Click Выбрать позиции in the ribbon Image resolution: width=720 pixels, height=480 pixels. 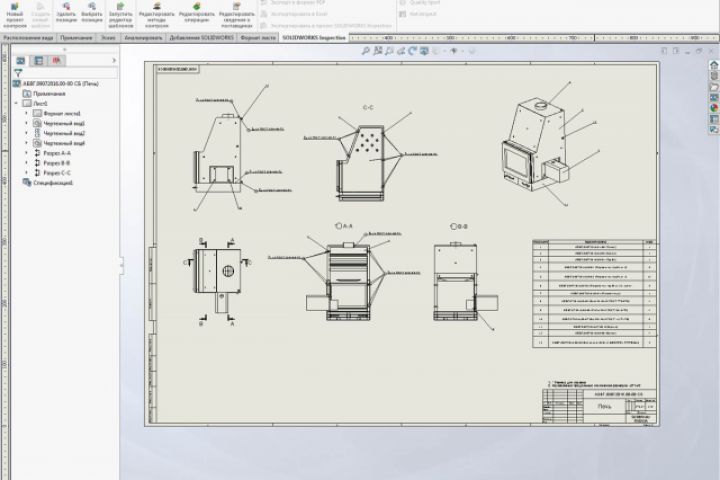92,12
